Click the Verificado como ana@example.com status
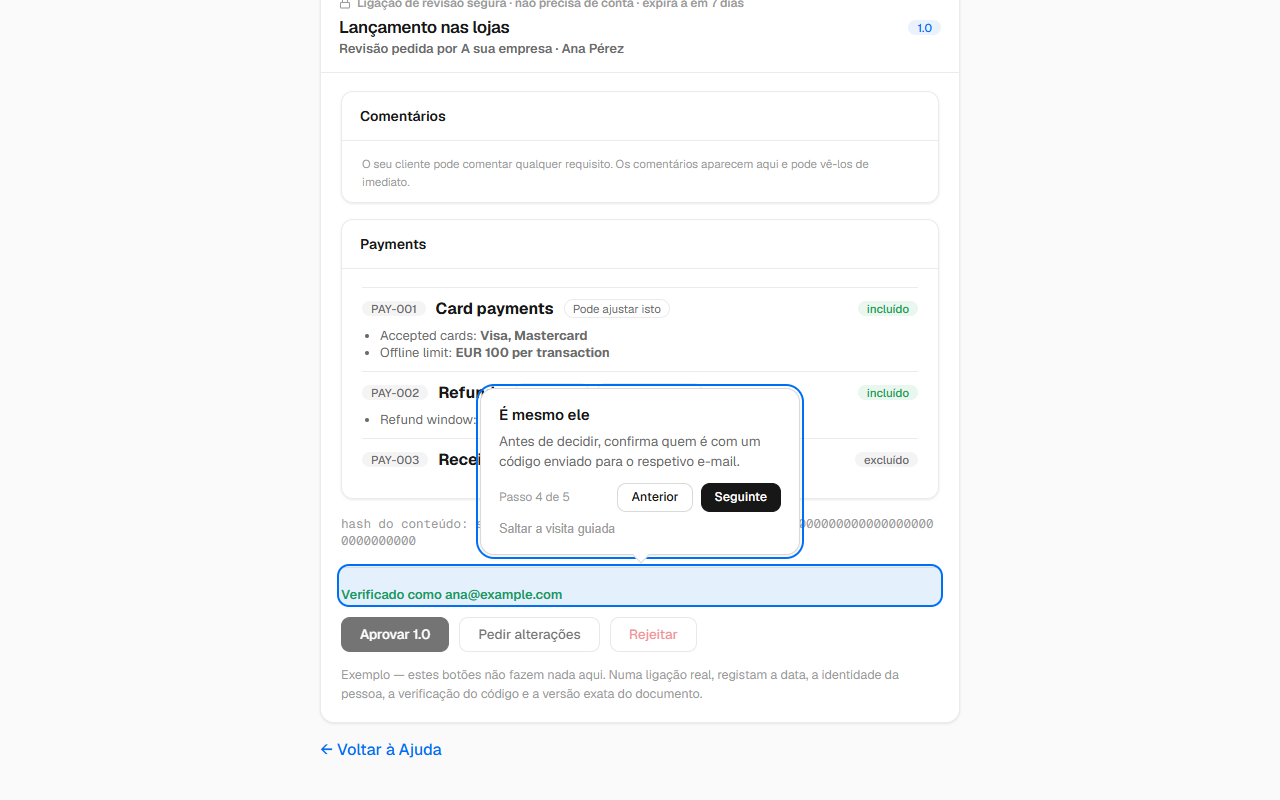The height and width of the screenshot is (800, 1280). click(x=452, y=594)
